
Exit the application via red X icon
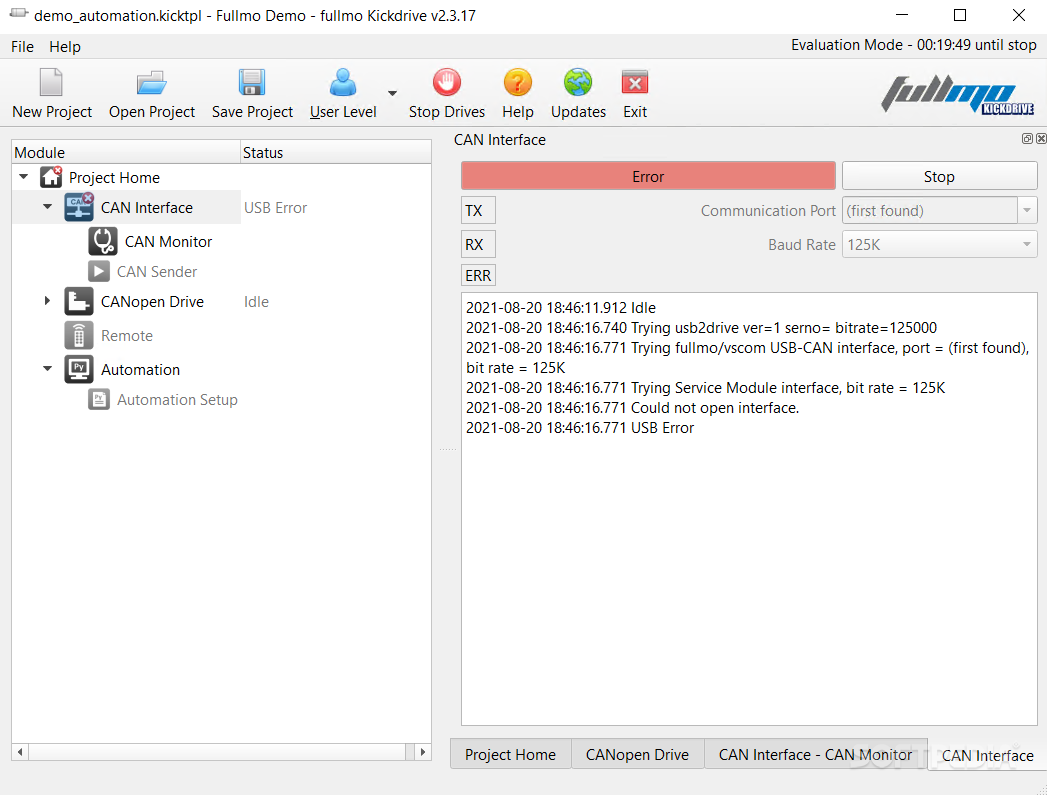tap(634, 83)
